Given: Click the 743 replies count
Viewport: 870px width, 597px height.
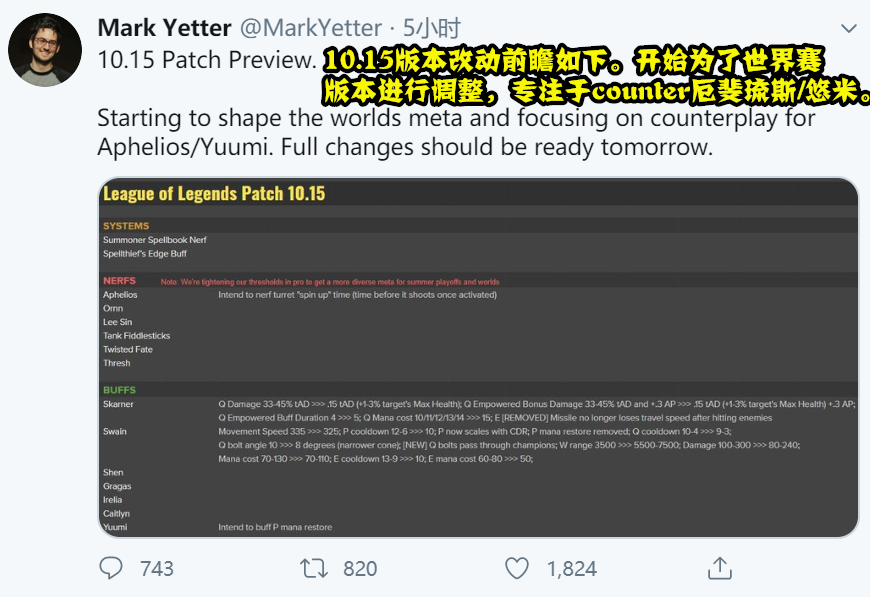Looking at the screenshot, I should coord(156,569).
